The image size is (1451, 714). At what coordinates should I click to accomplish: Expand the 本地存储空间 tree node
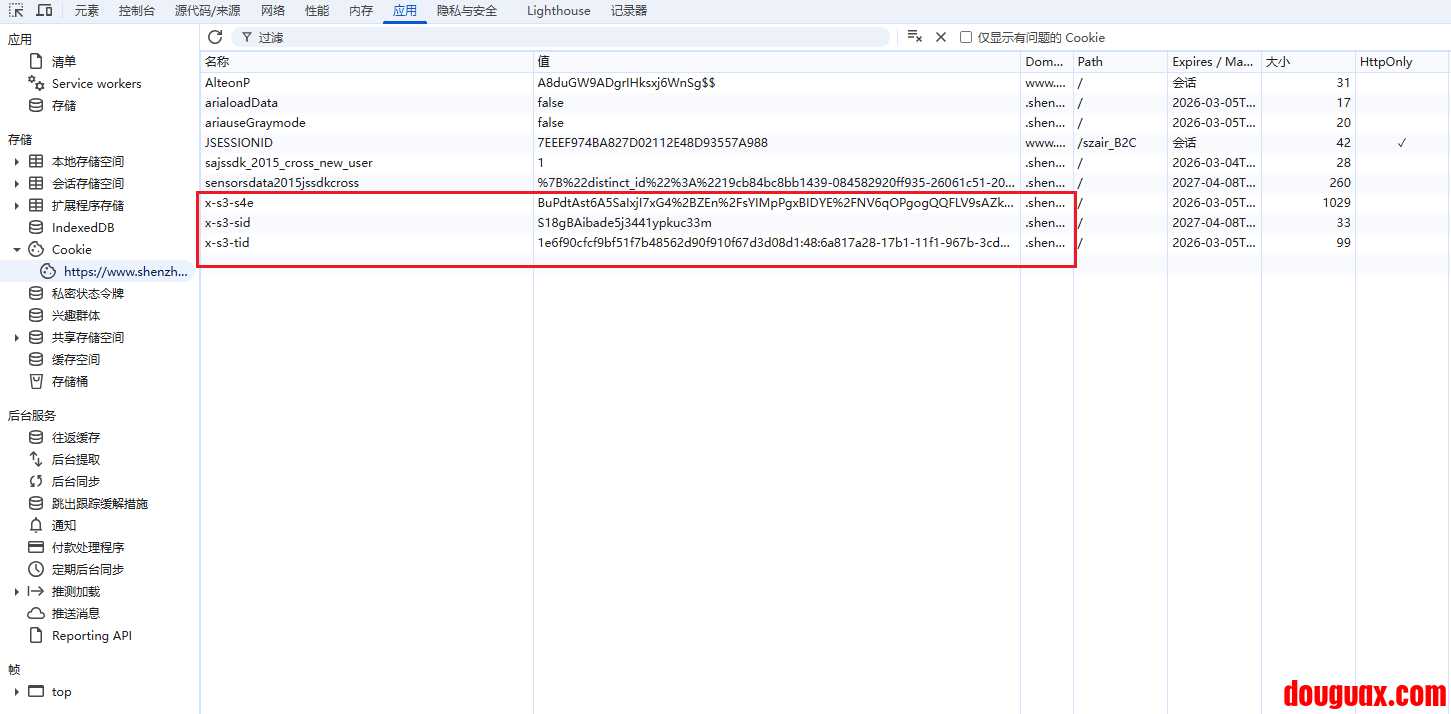coord(16,162)
